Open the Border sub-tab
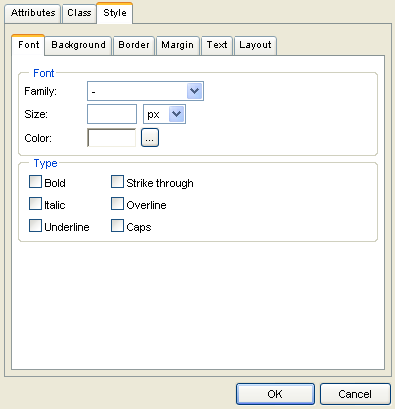The width and height of the screenshot is (395, 409). (x=134, y=45)
